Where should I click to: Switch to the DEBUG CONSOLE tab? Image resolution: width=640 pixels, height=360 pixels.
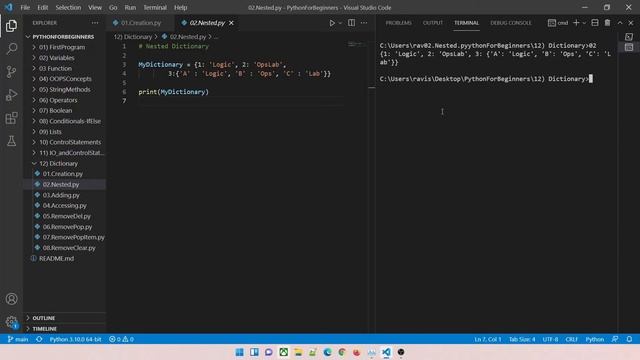511,23
